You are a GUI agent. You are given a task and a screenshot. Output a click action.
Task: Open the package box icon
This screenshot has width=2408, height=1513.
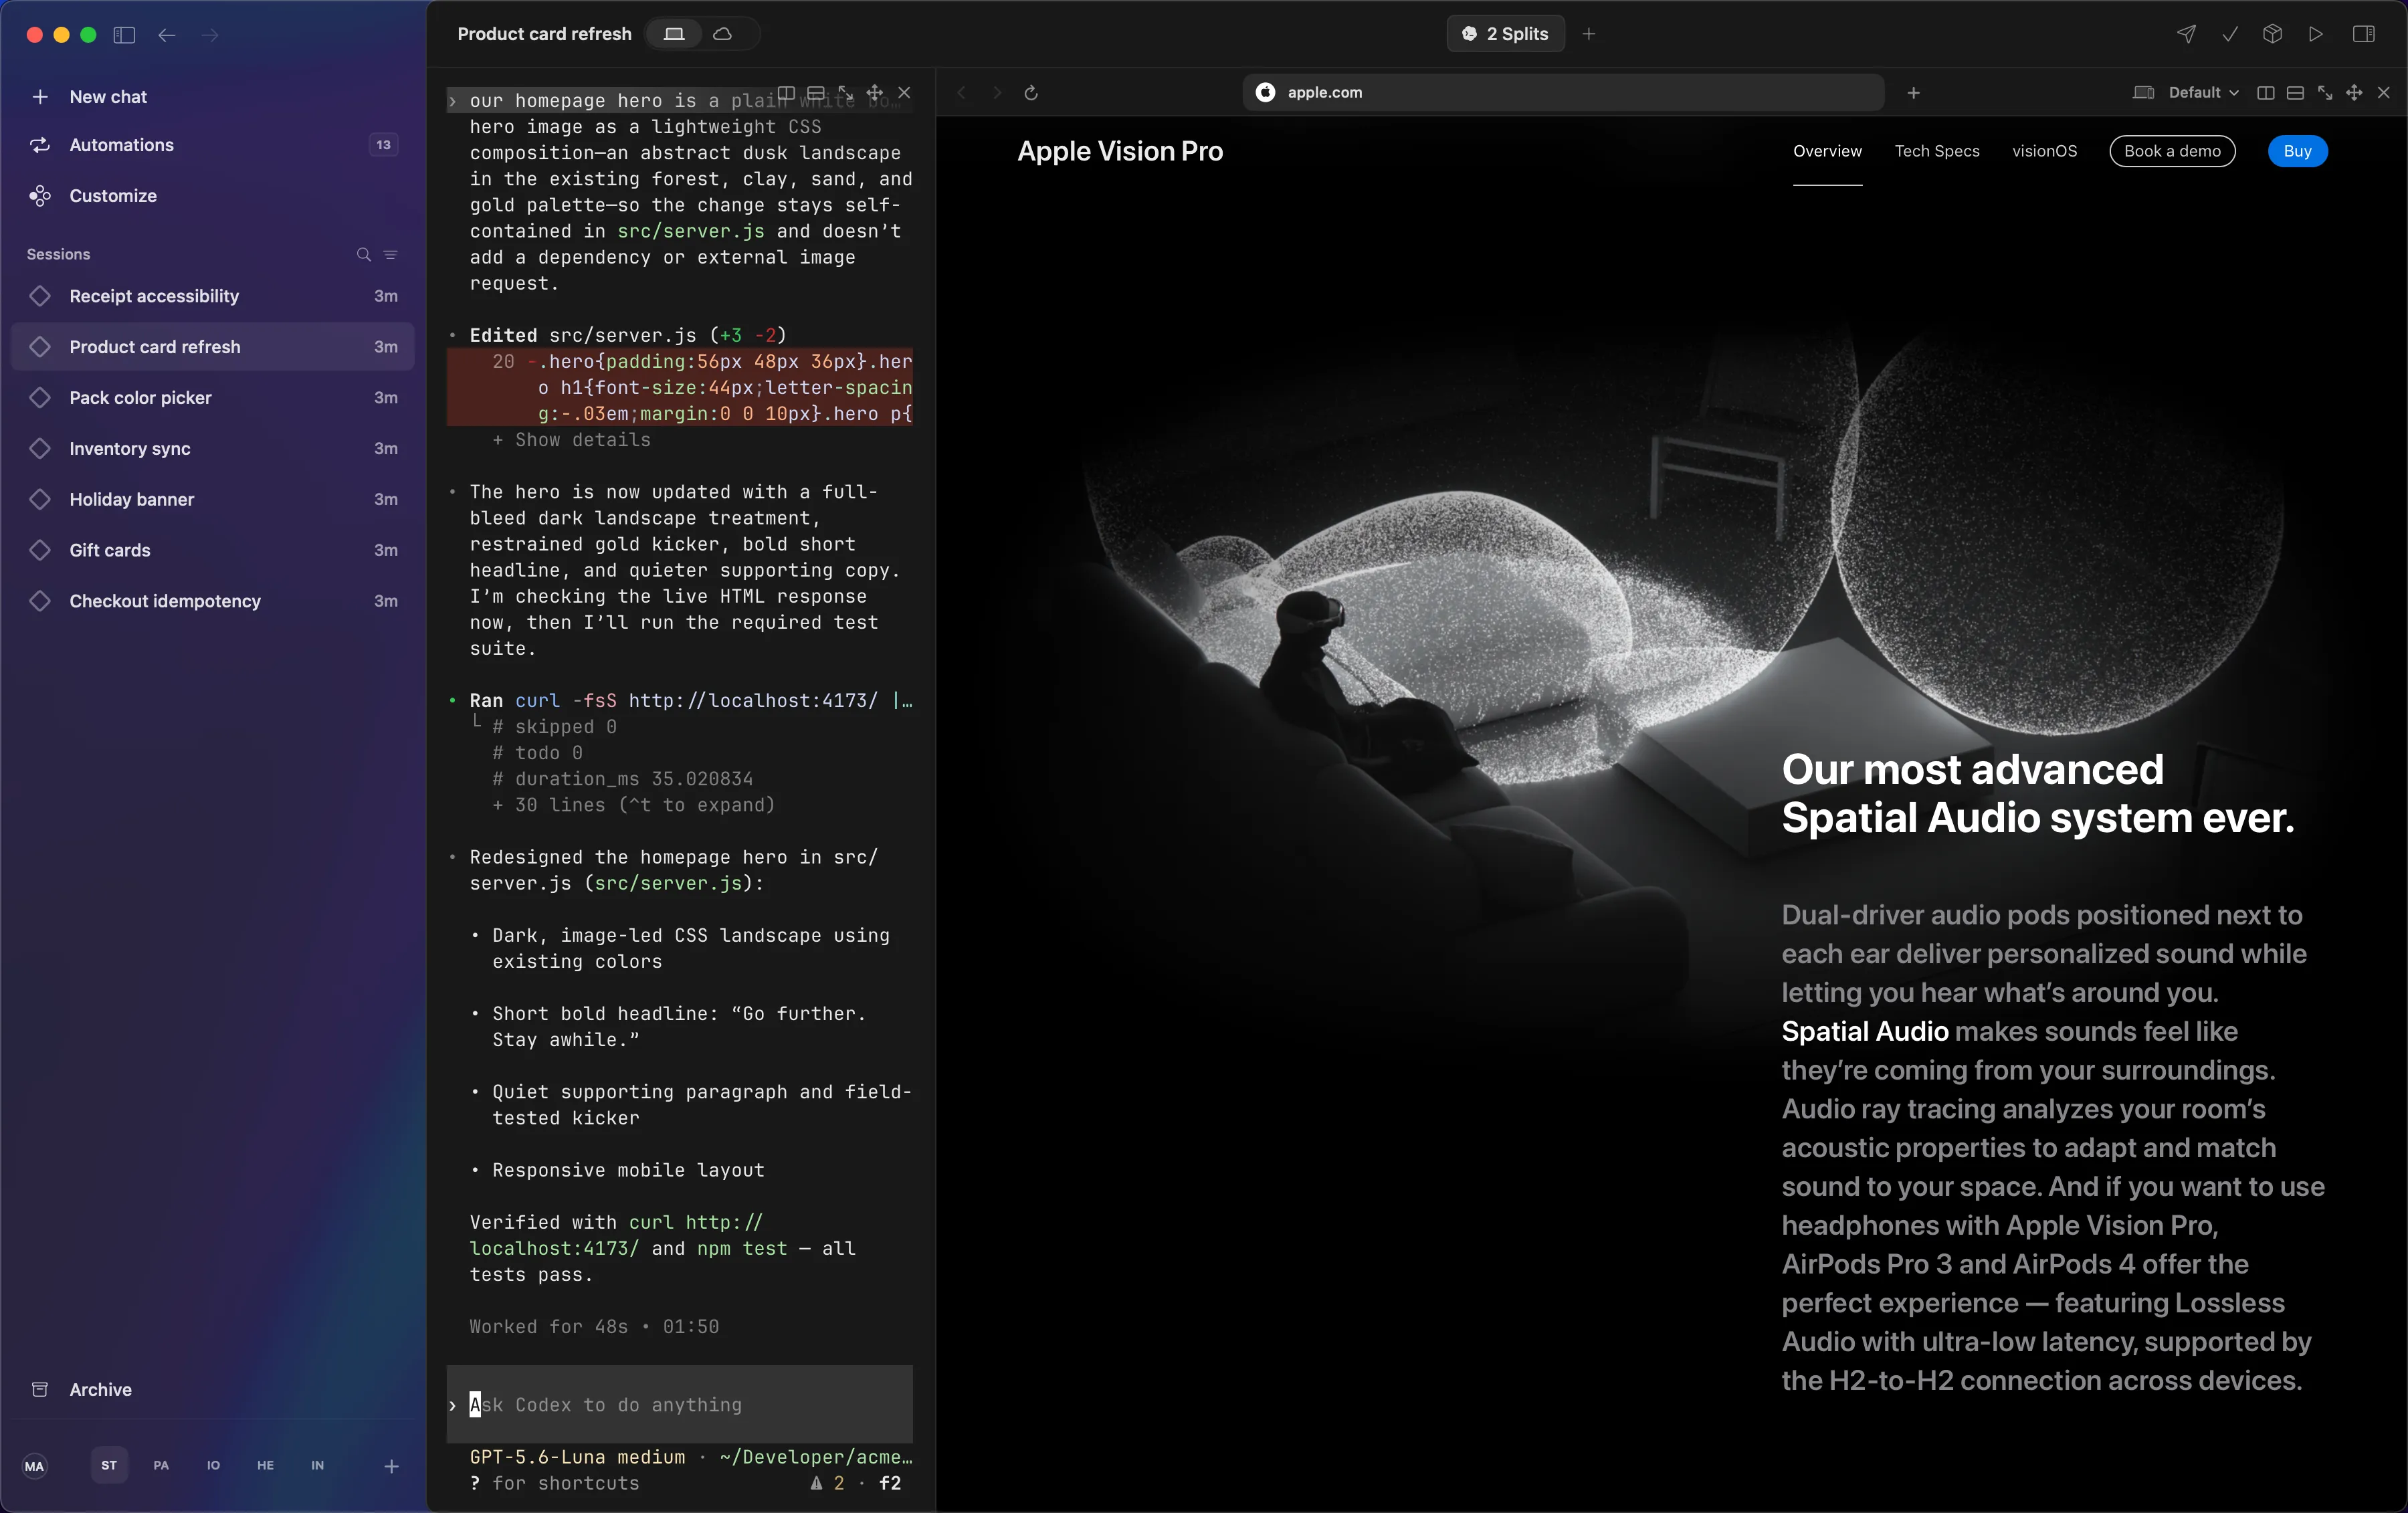coord(2273,34)
